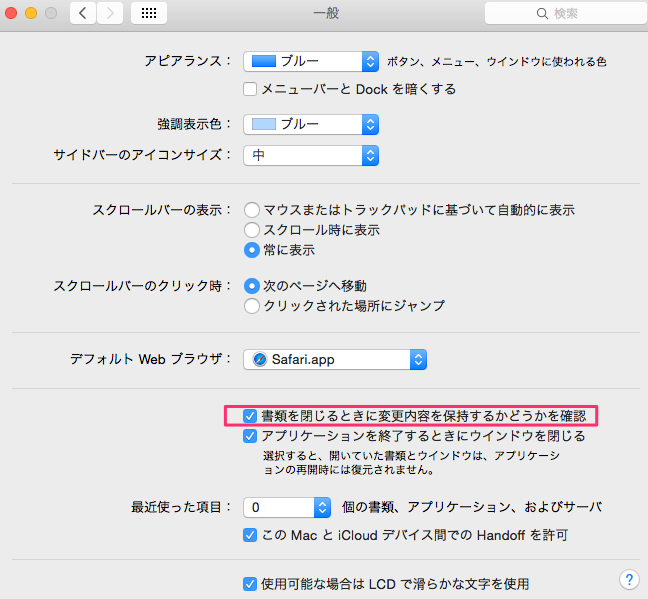Toggle LCD で滑らかな文字を使用 checkbox

point(250,584)
